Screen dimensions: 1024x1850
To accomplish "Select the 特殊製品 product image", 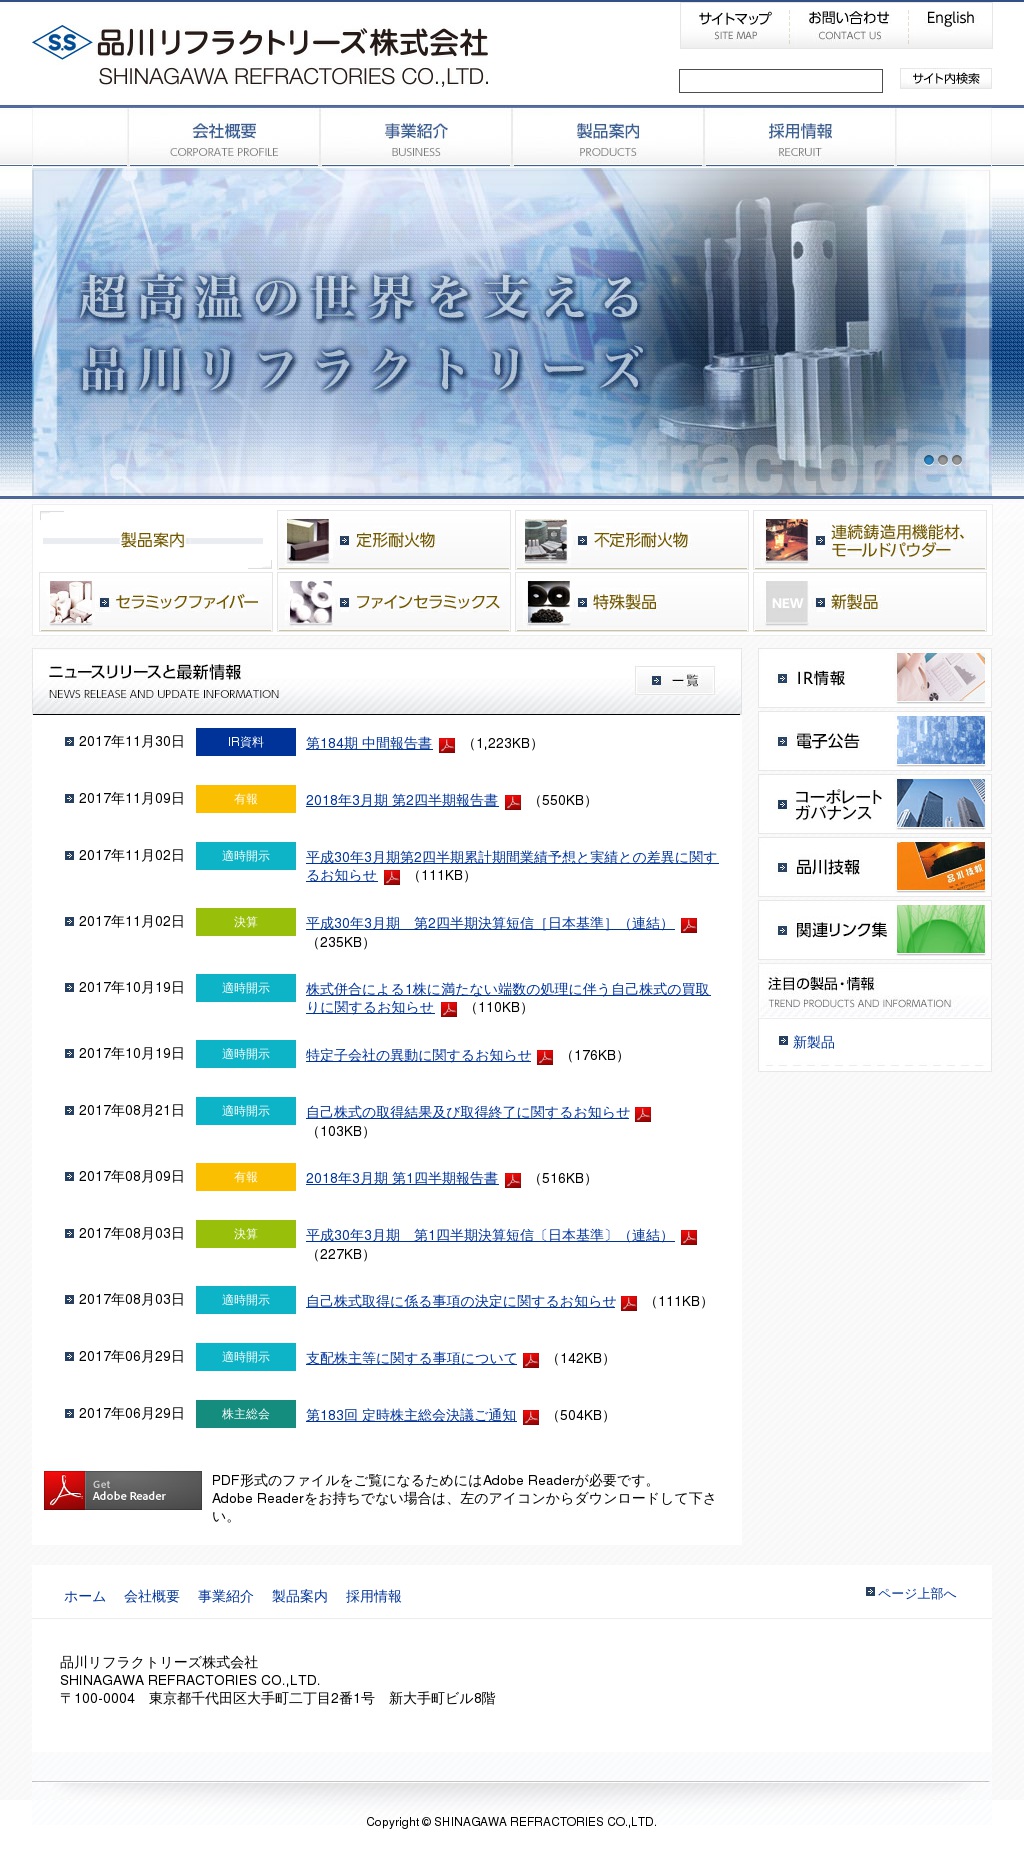I will click(548, 602).
